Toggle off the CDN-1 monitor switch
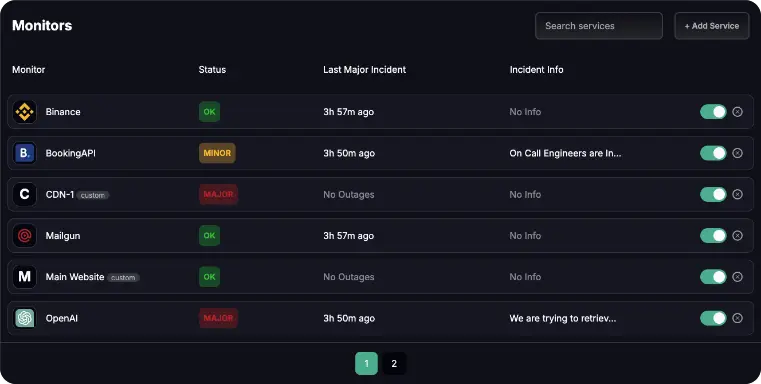 click(x=713, y=194)
